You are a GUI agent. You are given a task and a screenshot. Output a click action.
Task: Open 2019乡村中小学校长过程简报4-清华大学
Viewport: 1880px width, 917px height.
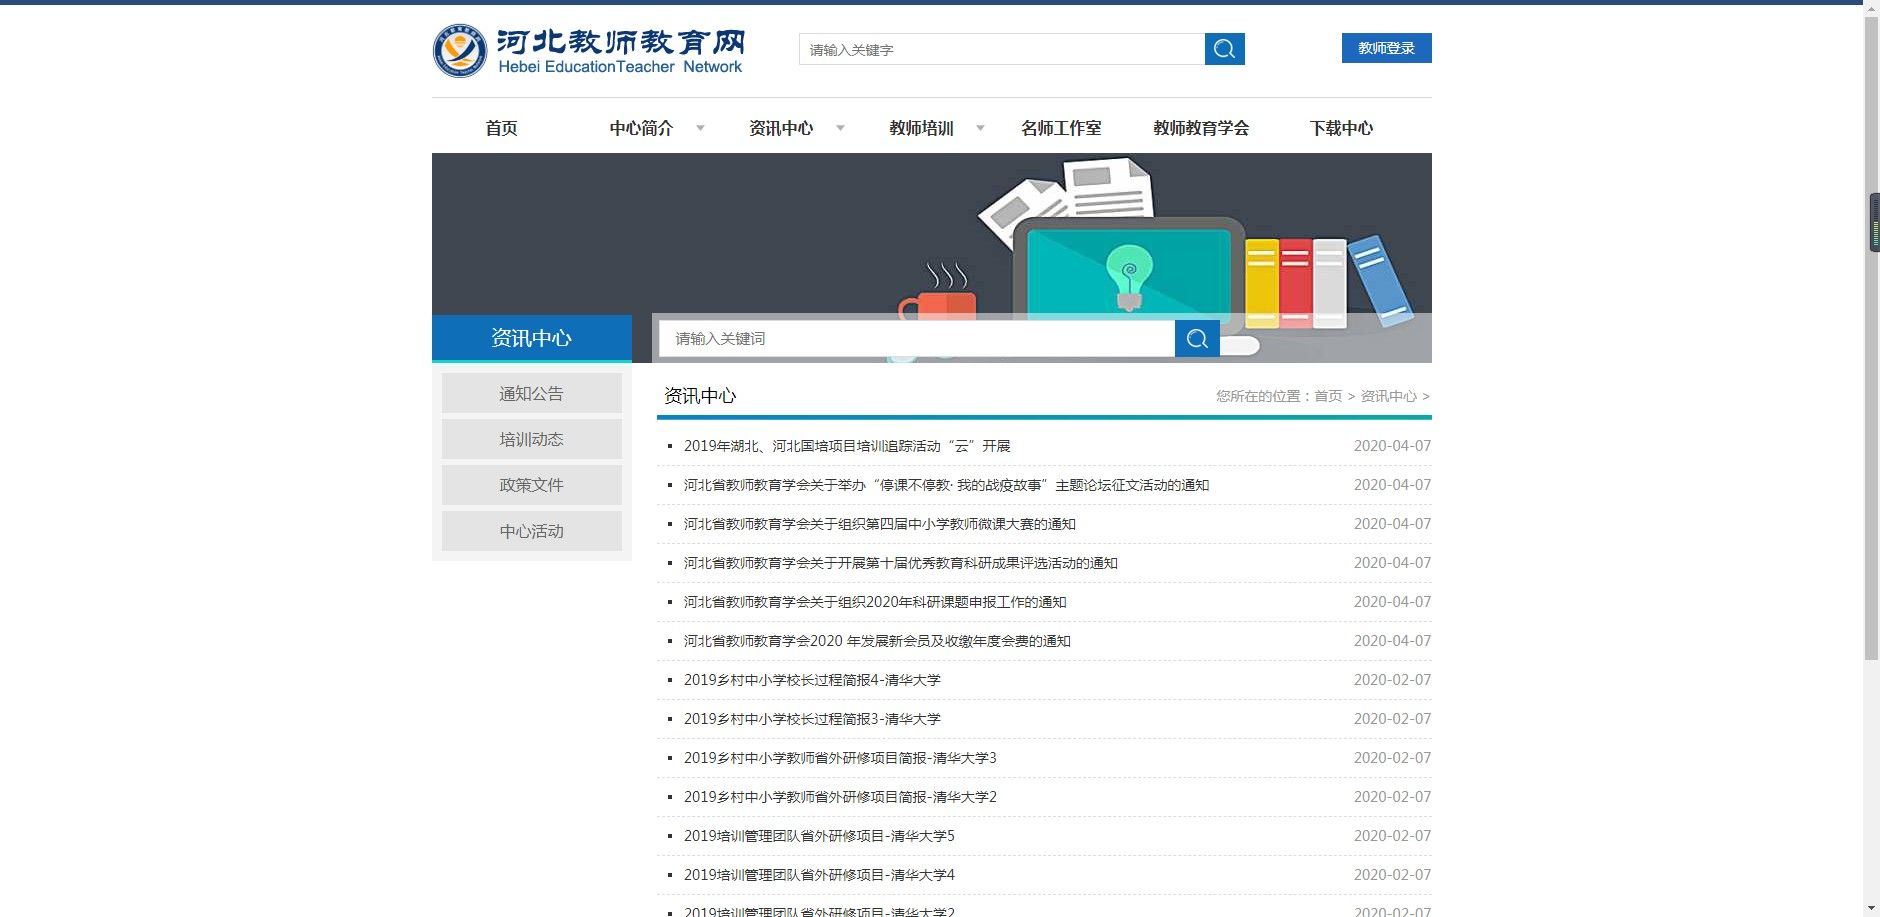click(x=815, y=679)
